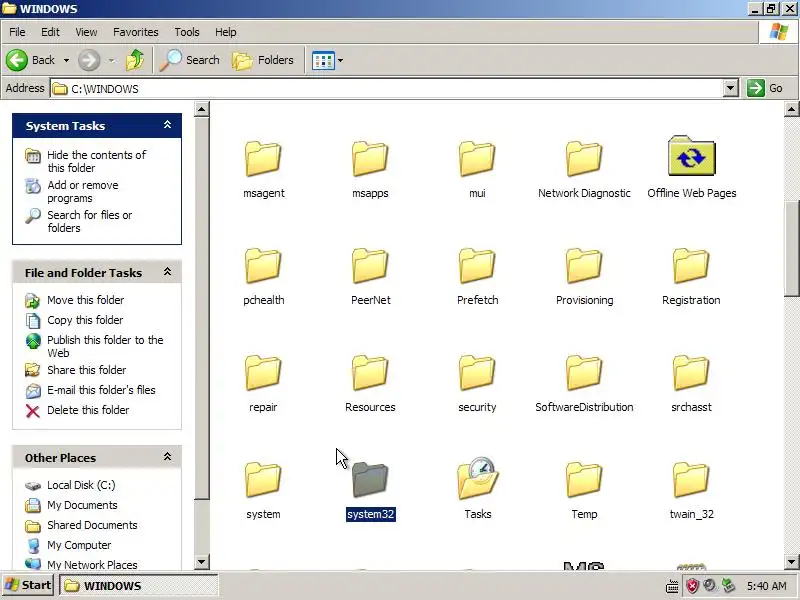Click the Address bar path field

coord(387,89)
